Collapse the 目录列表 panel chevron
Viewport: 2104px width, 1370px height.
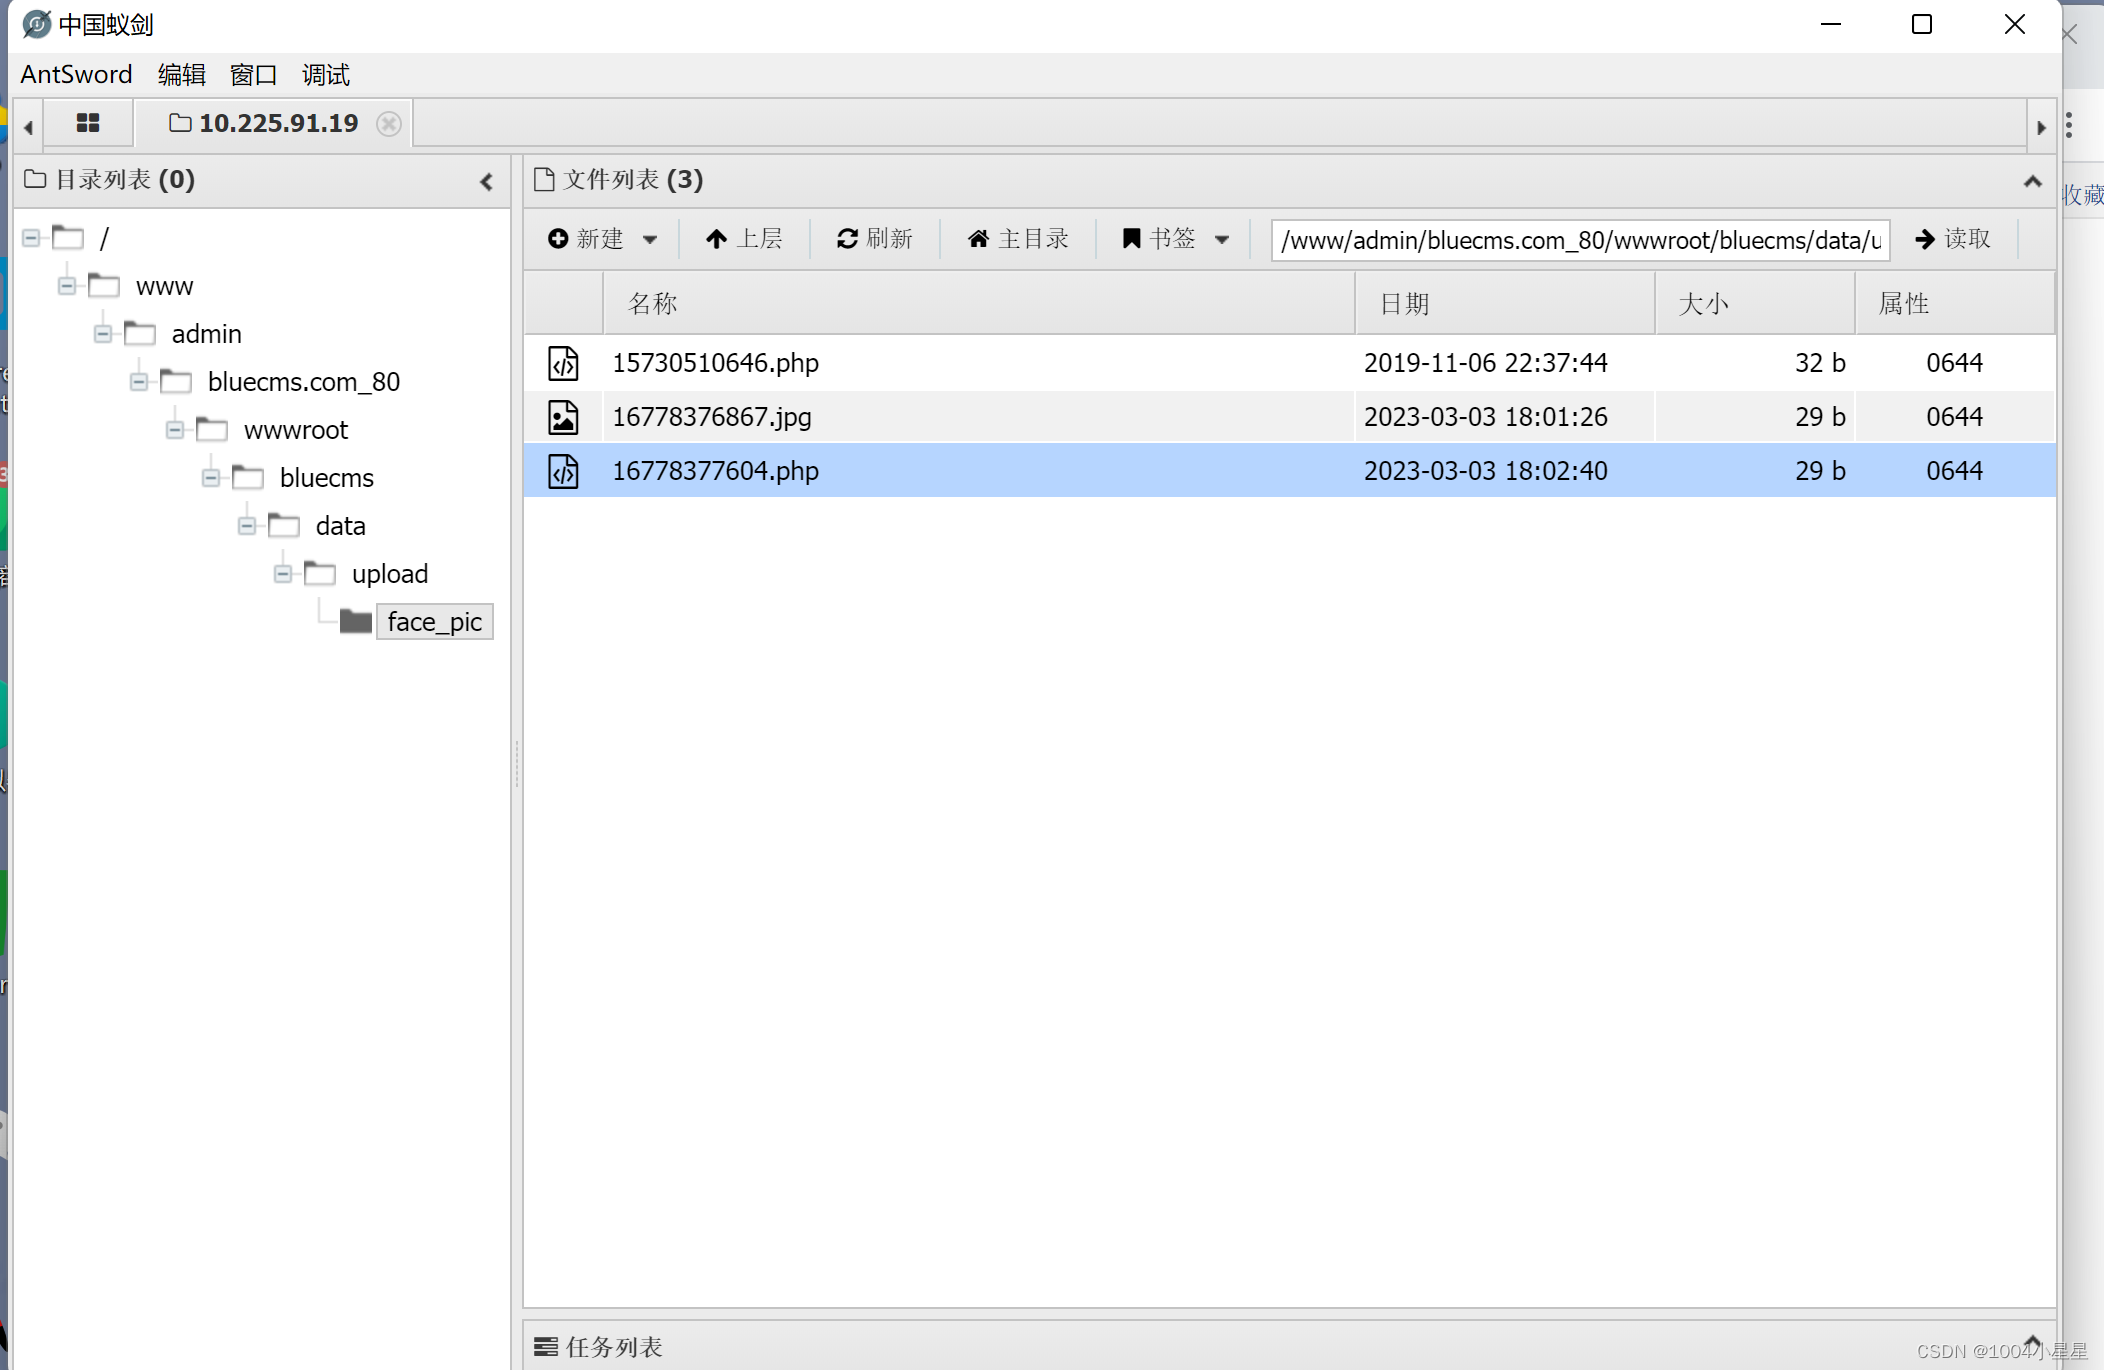click(487, 181)
